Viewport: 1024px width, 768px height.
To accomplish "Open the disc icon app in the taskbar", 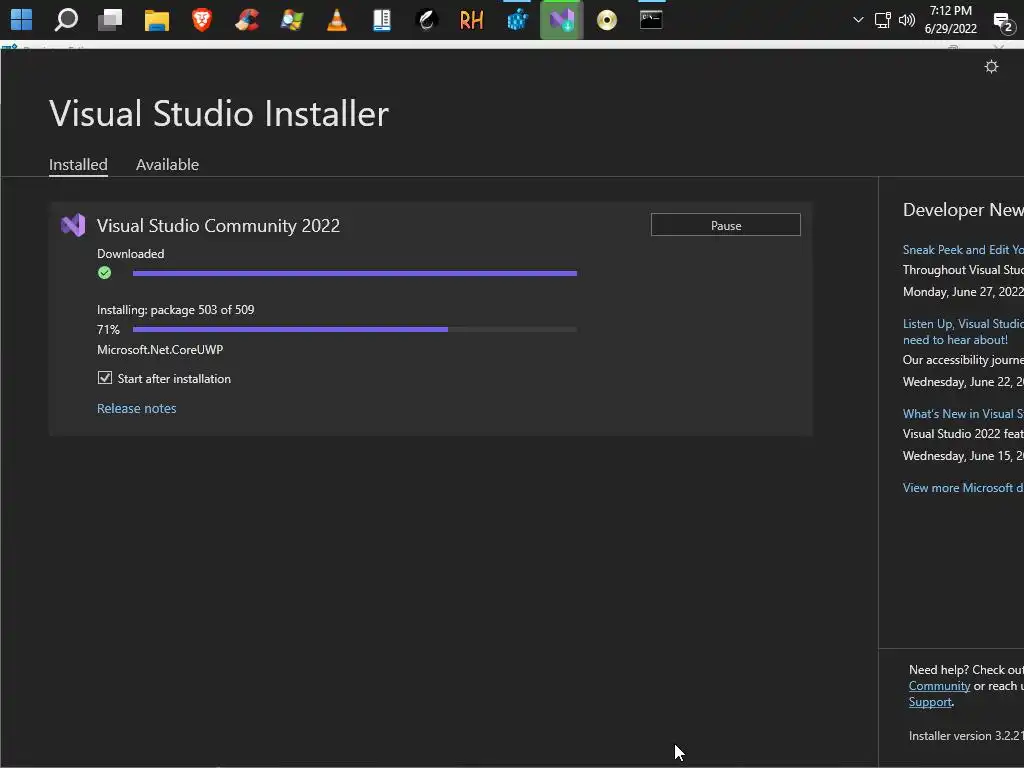I will 607,20.
